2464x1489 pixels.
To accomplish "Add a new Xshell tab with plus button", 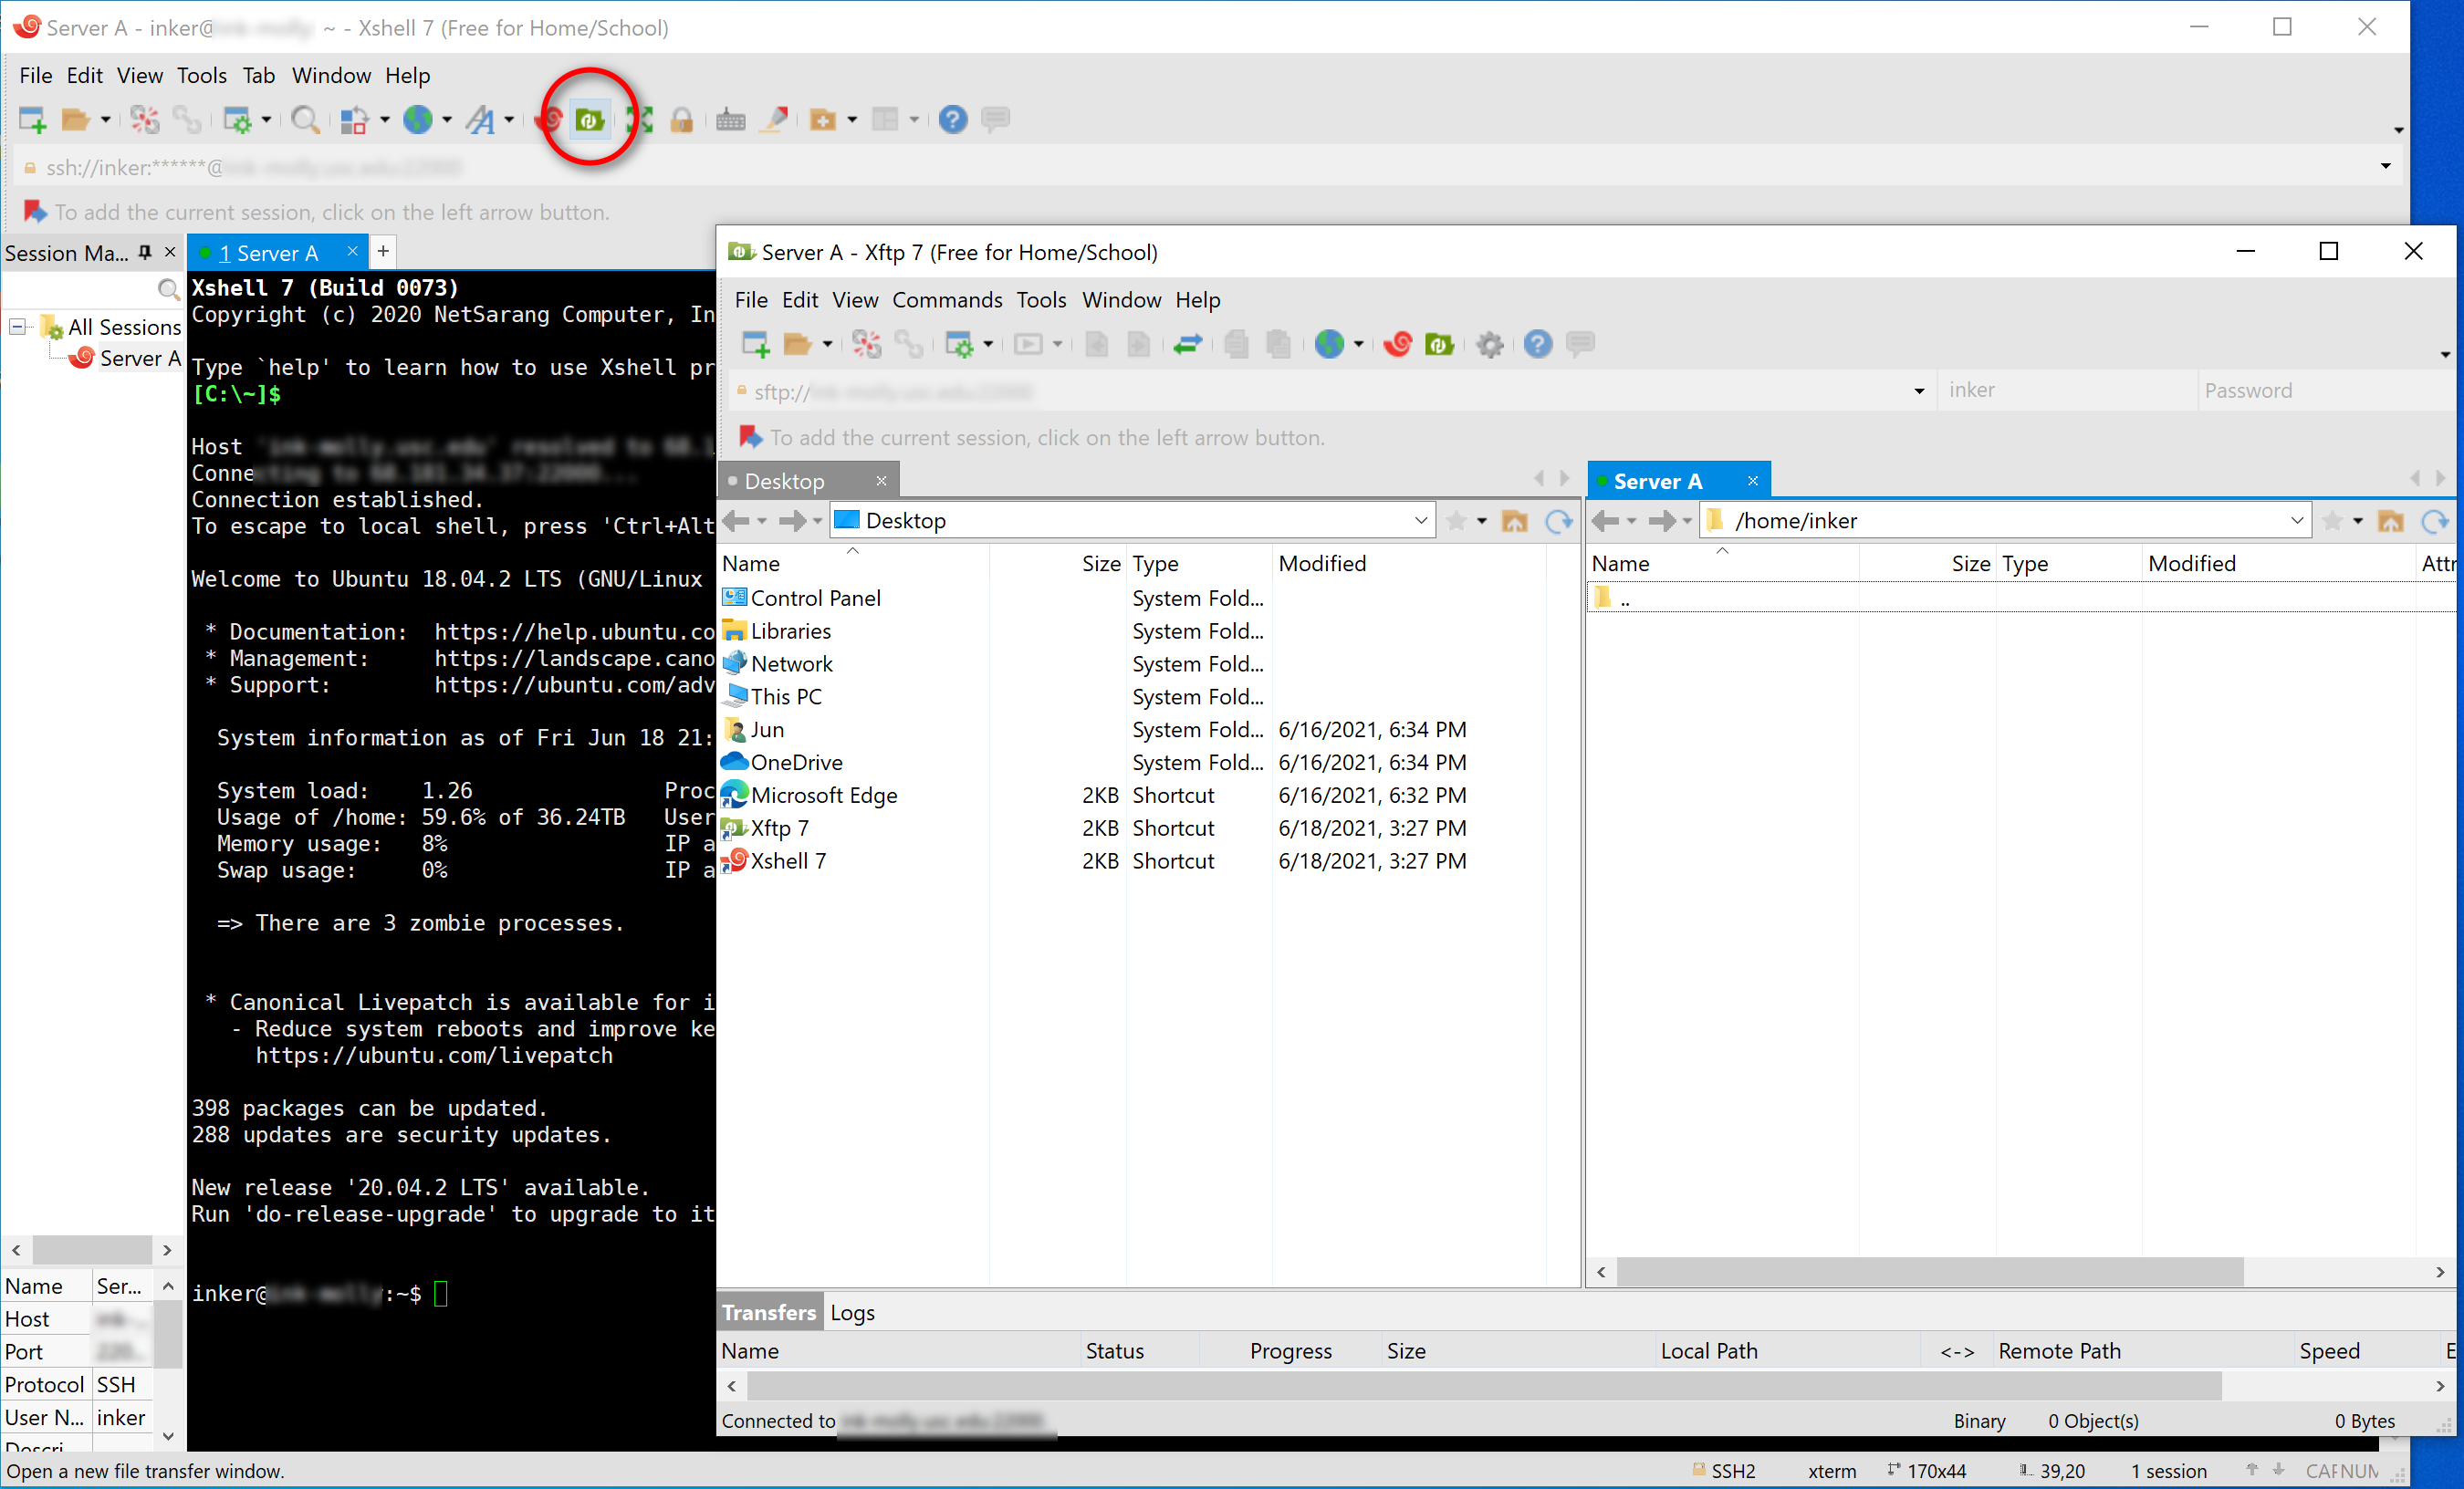I will (383, 252).
